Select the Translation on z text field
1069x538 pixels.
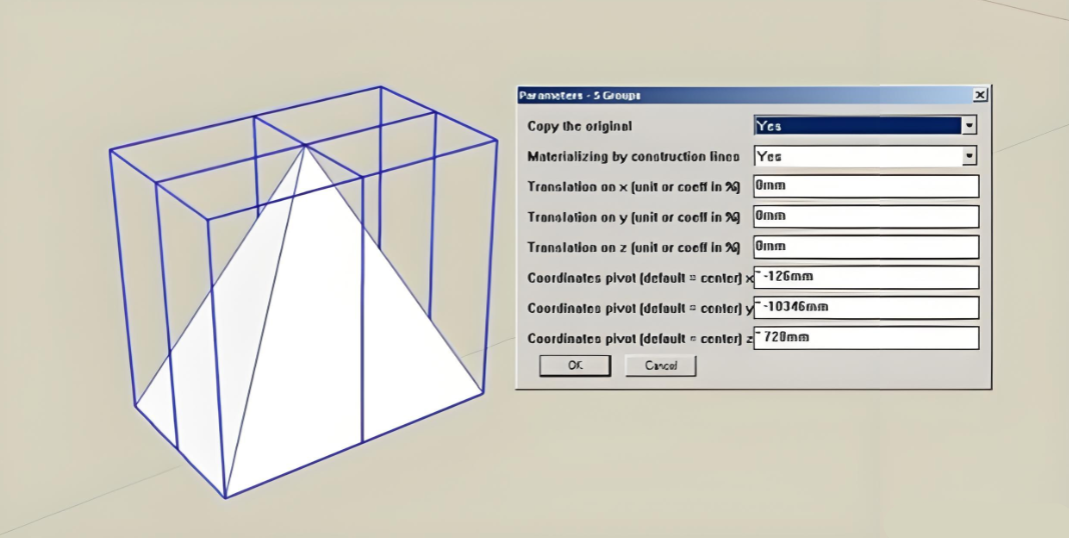coord(865,246)
